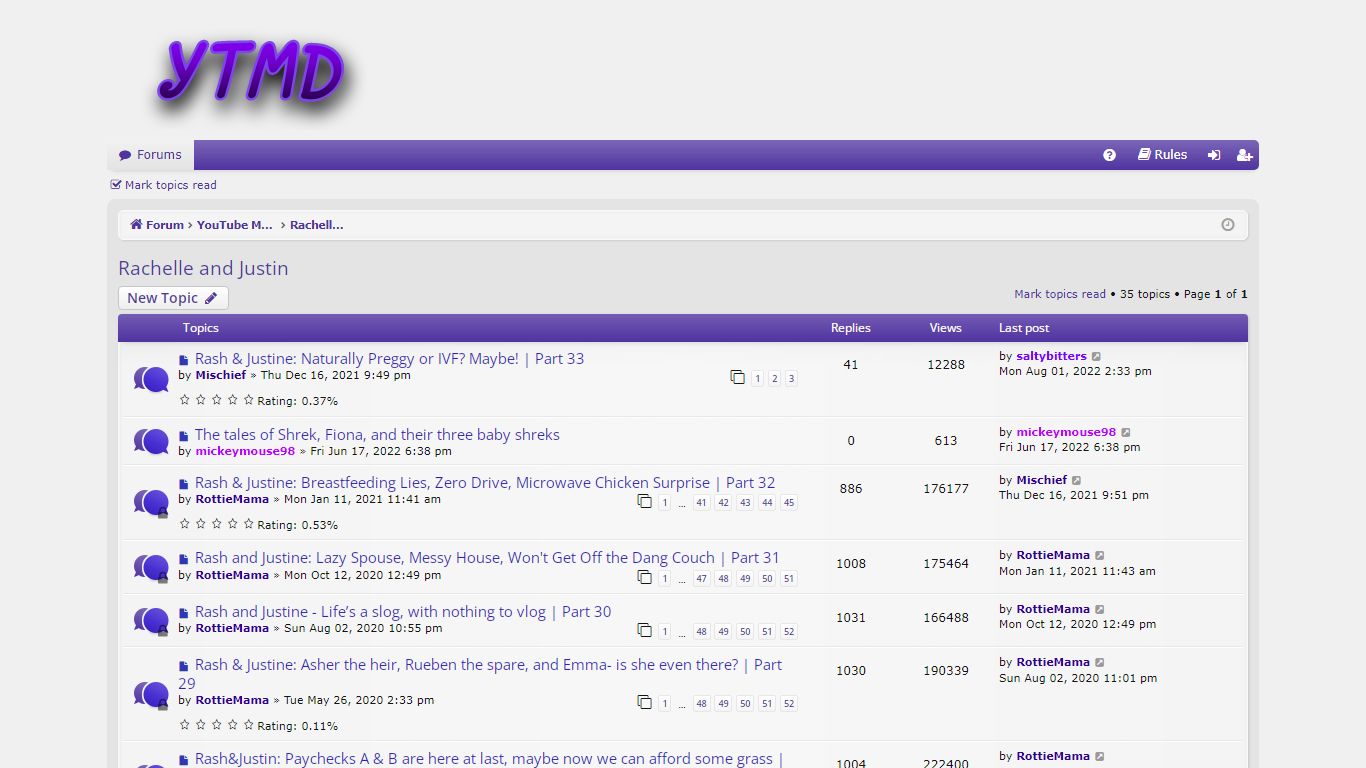This screenshot has height=768, width=1366.
Task: Open Paychecks A & B topic
Action: point(489,759)
